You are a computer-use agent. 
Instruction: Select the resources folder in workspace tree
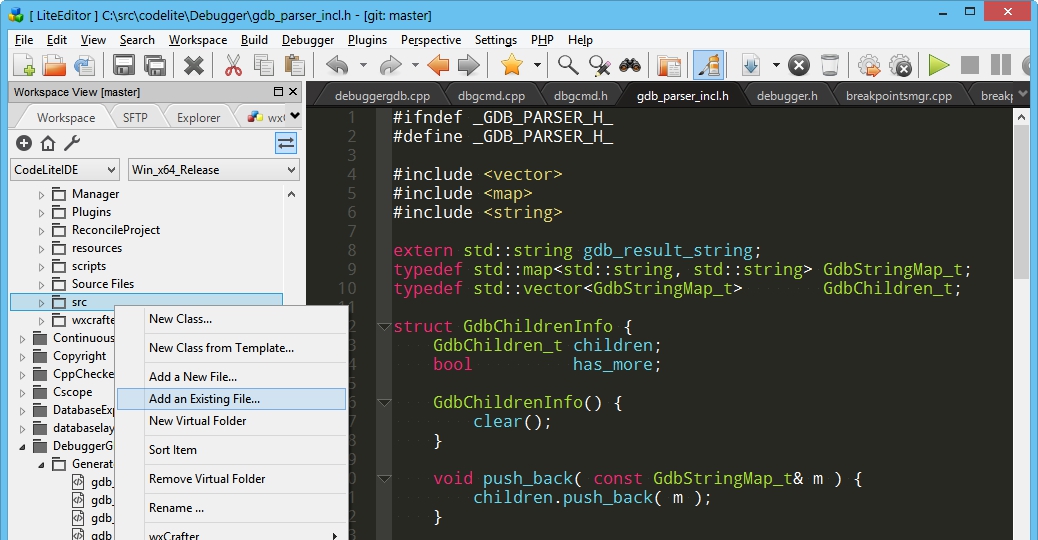click(x=96, y=248)
